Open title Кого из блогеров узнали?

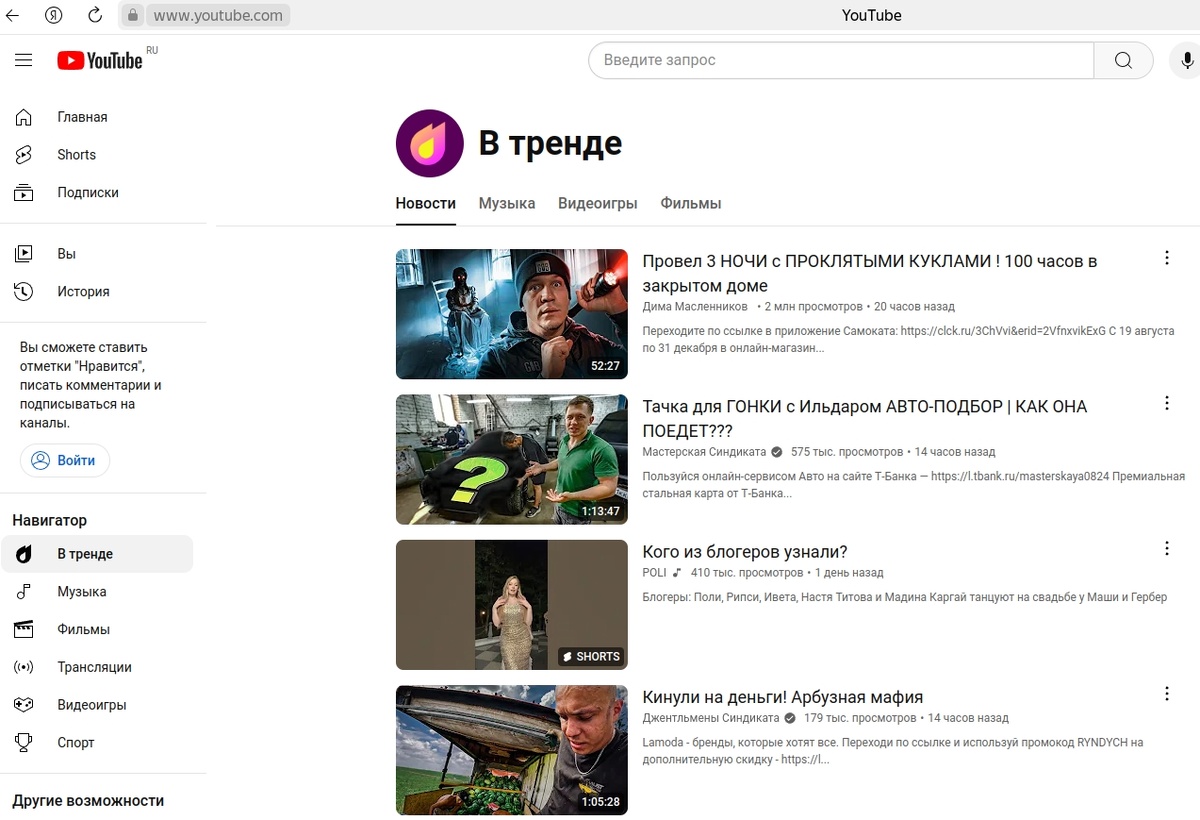(745, 552)
